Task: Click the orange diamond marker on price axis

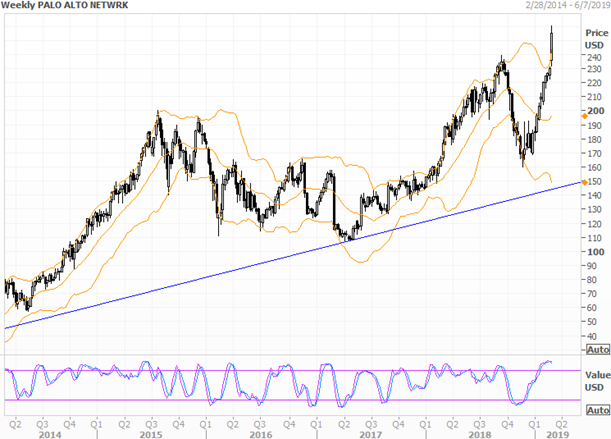Action: pyautogui.click(x=583, y=117)
